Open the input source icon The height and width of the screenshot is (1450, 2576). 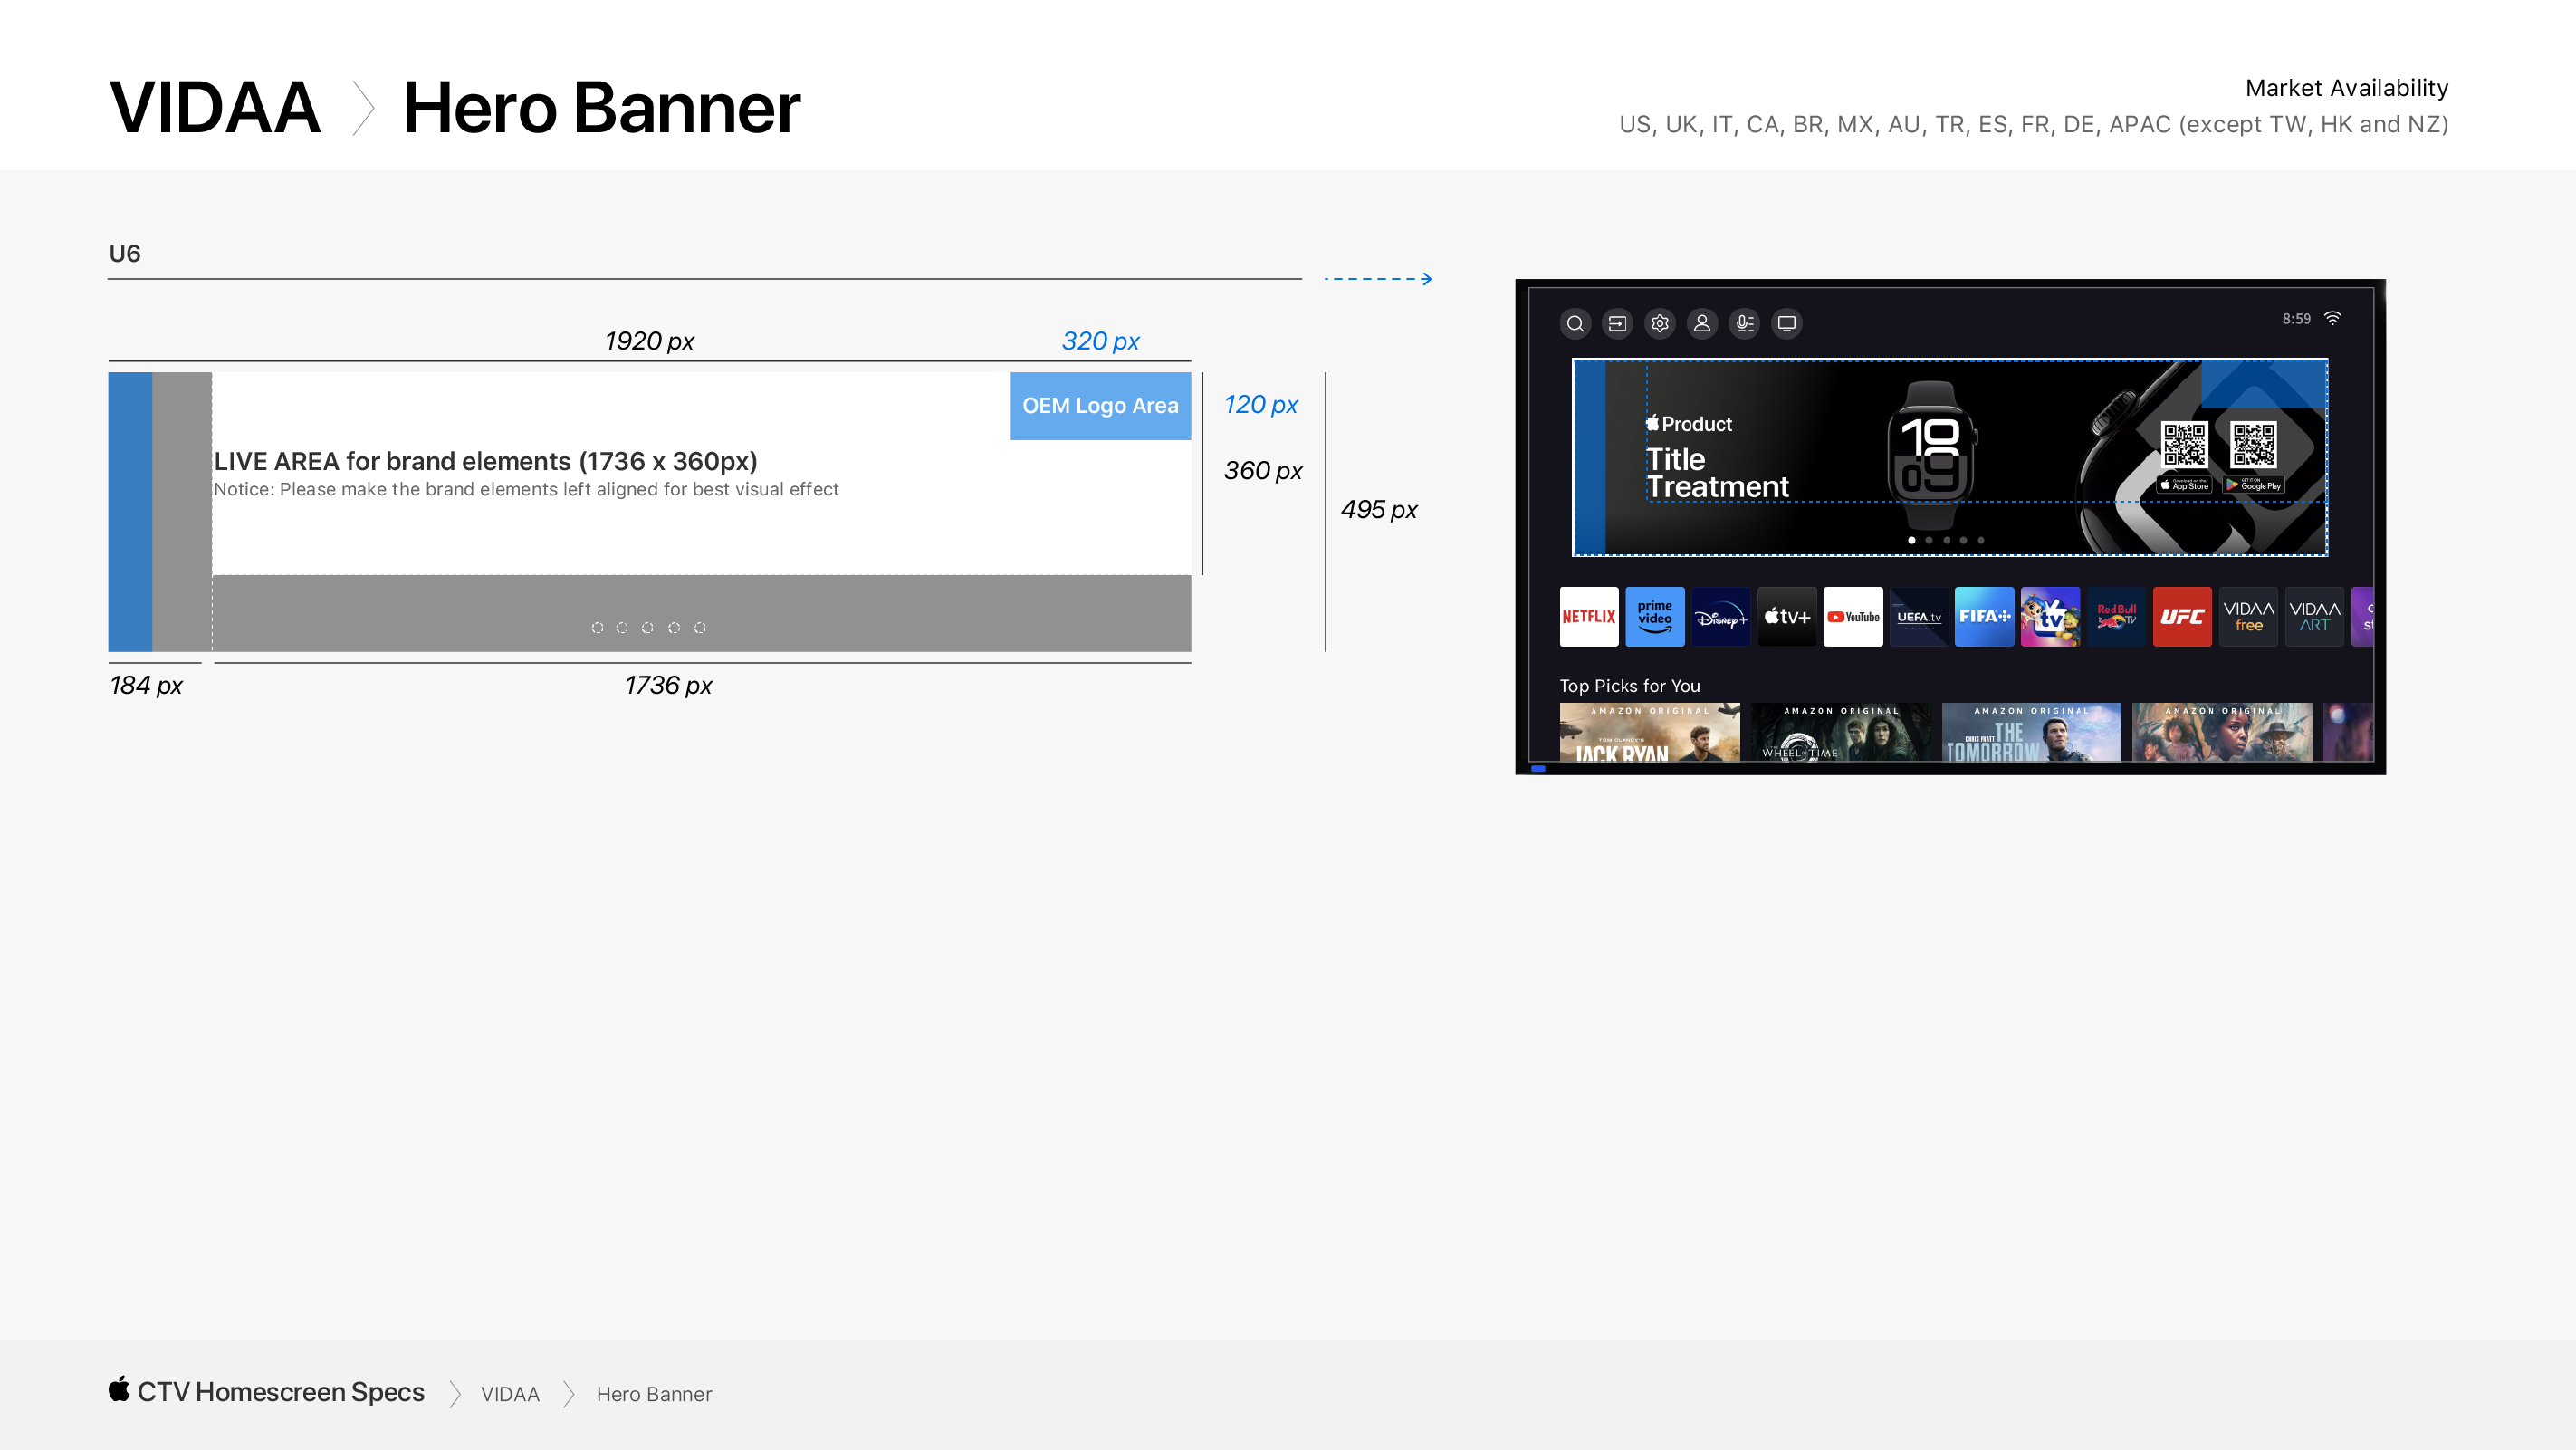click(1617, 324)
